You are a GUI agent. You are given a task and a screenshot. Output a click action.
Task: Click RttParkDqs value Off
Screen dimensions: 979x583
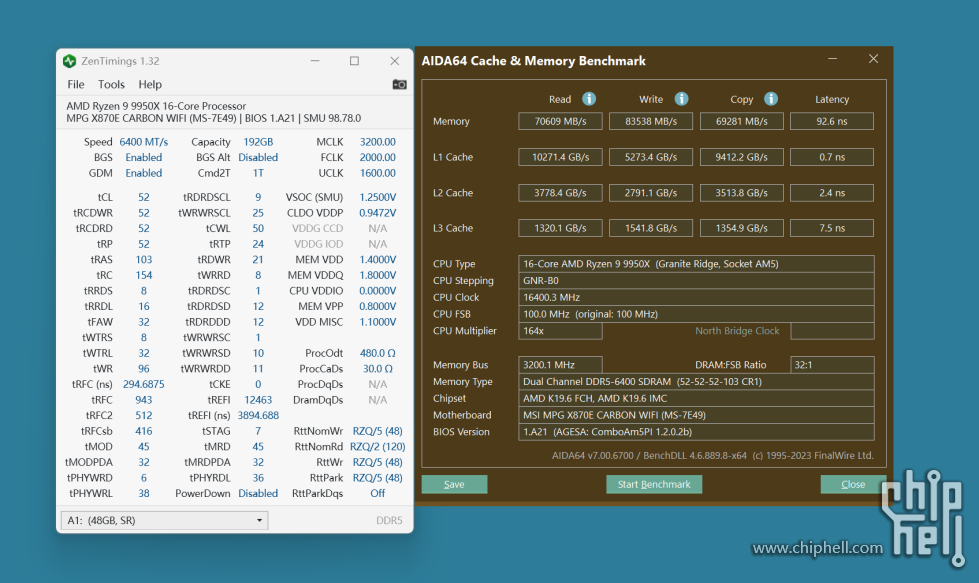pyautogui.click(x=377, y=493)
